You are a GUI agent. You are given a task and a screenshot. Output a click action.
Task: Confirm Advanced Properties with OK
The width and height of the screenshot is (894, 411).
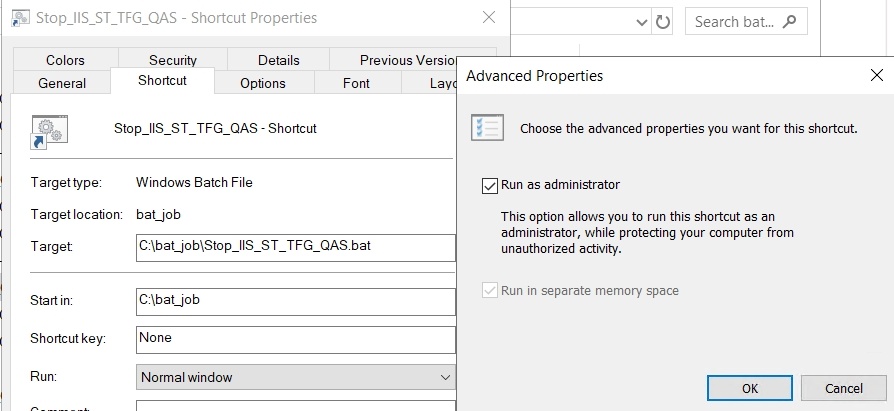tap(750, 388)
